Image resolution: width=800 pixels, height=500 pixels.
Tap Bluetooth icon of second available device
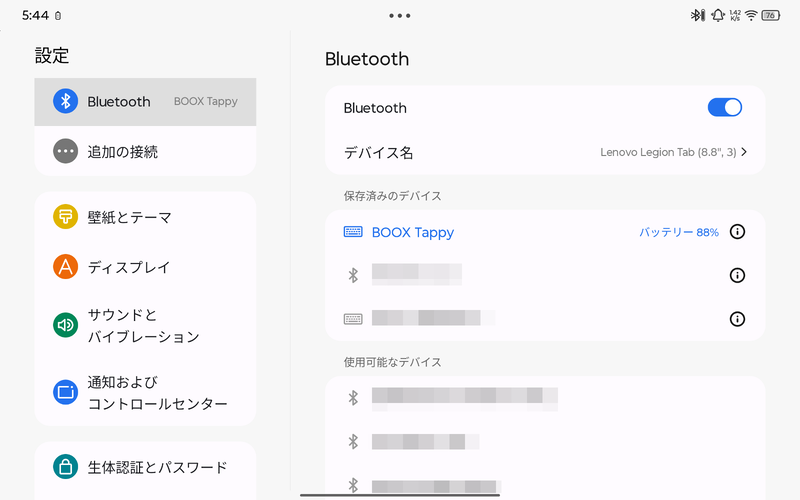tap(353, 441)
